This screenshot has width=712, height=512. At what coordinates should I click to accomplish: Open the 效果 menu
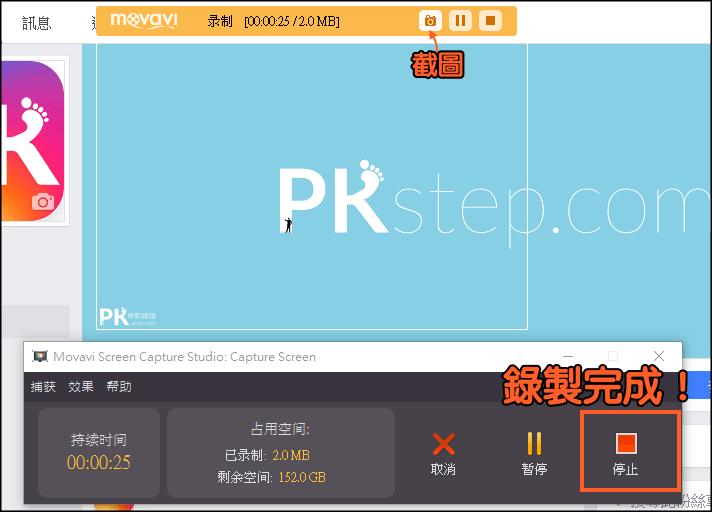pyautogui.click(x=81, y=386)
